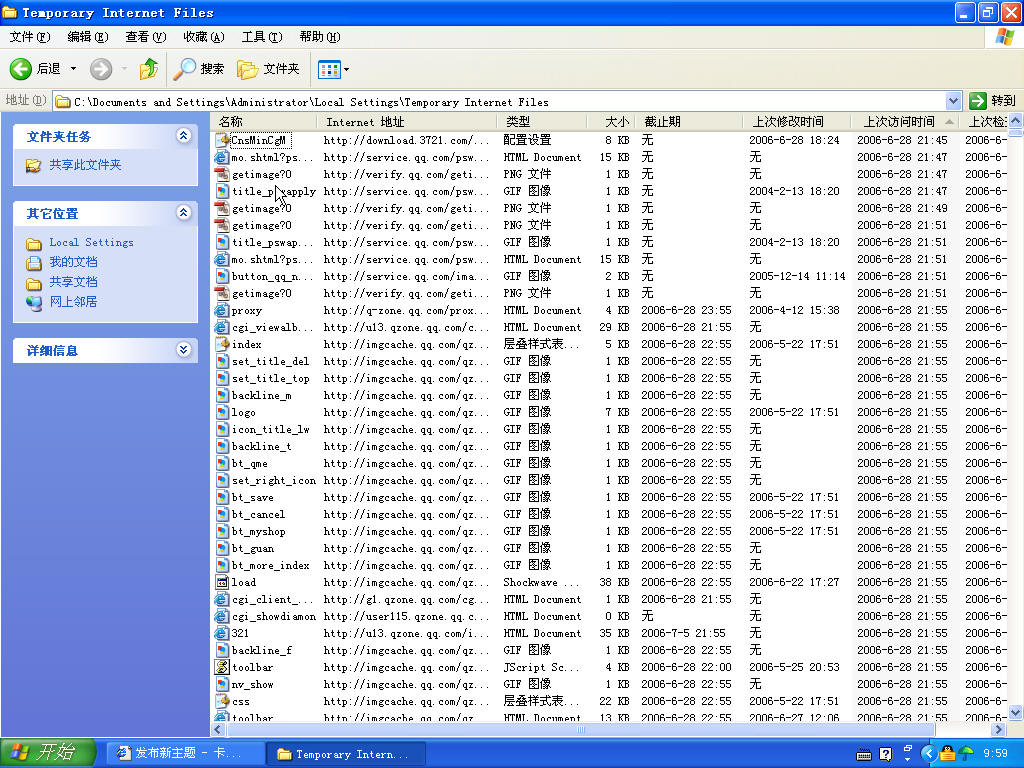This screenshot has width=1024, height=768.
Task: Click the My Documents icon in sidebar
Action: [x=34, y=263]
